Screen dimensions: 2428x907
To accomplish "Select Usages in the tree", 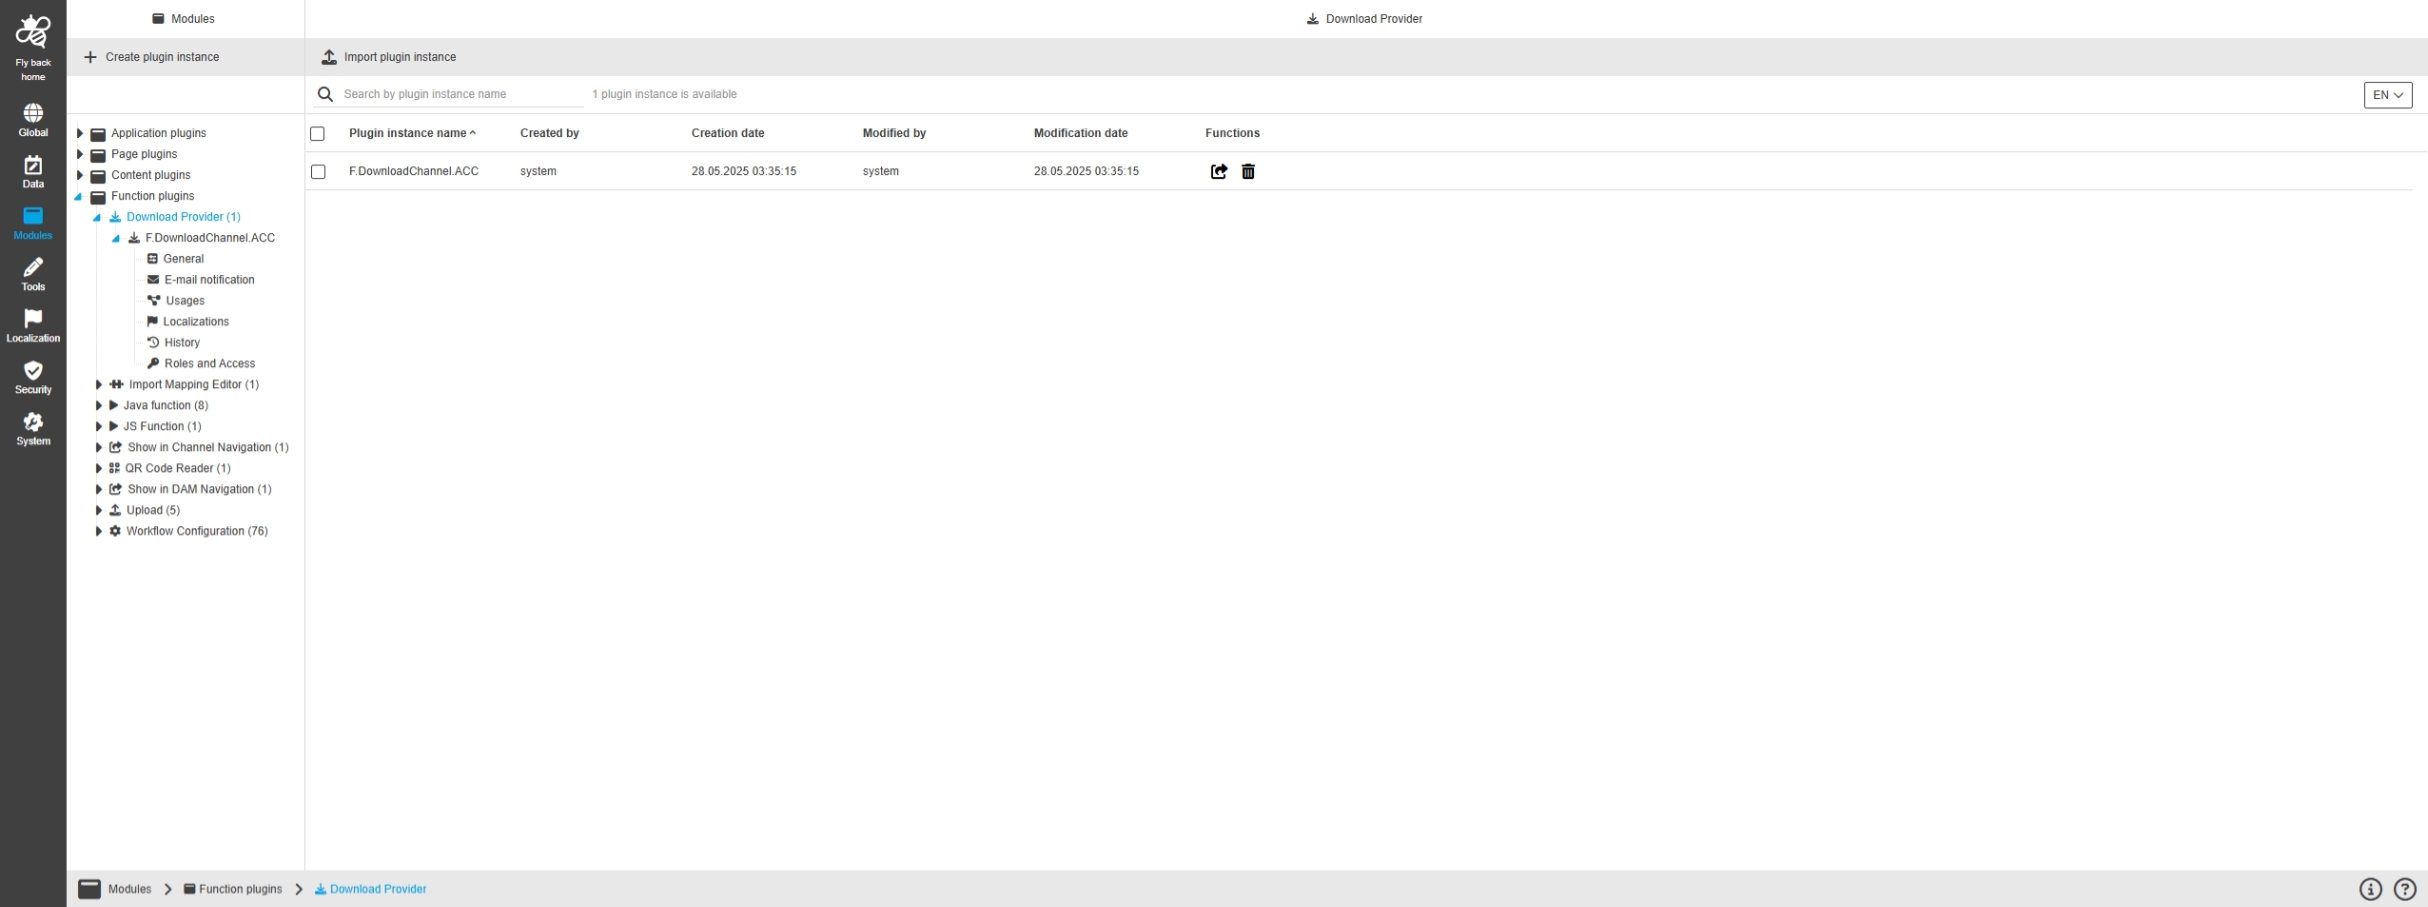I will (x=185, y=301).
